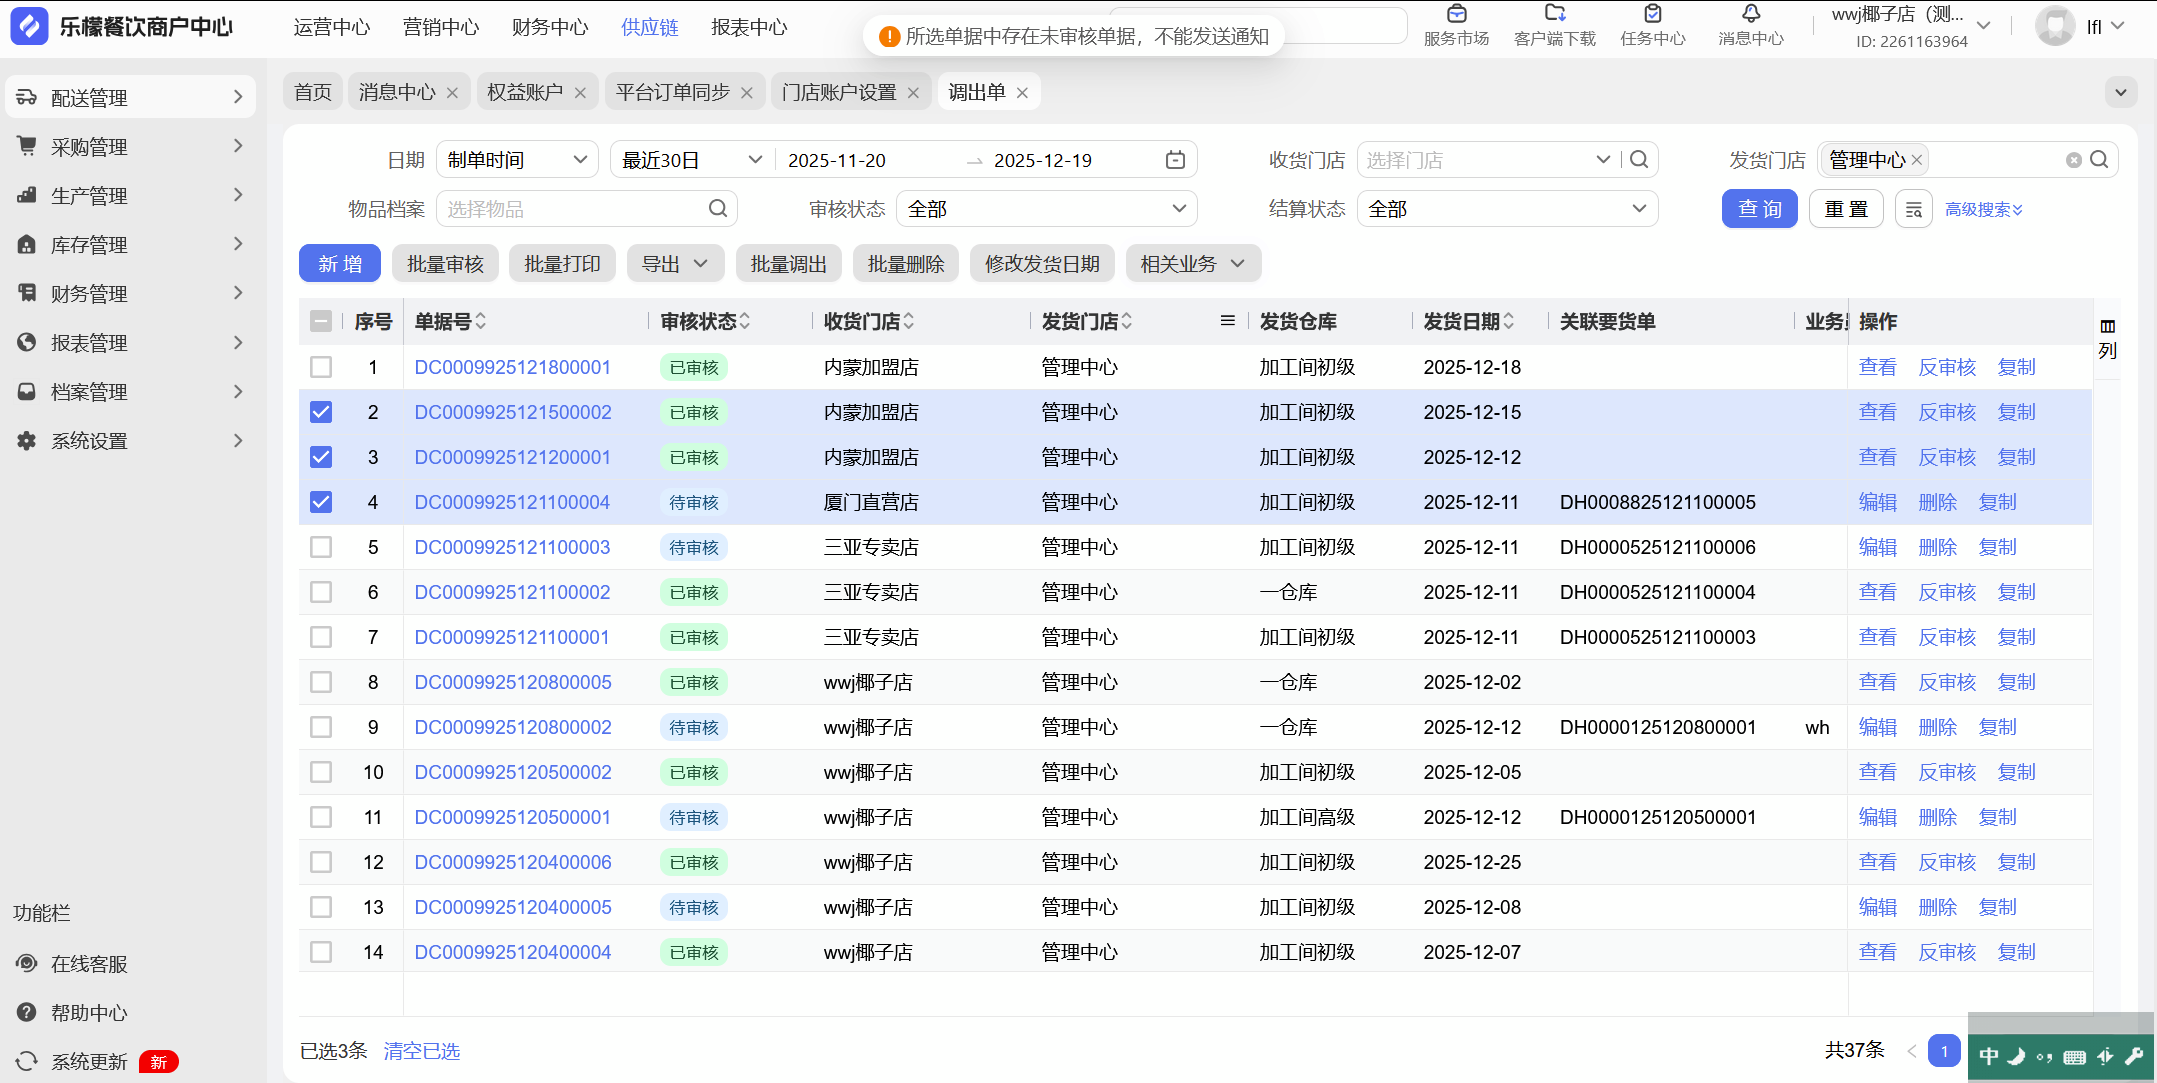Screen dimensions: 2157x1083
Task: Open the 审核状态 dropdown
Action: tap(1046, 209)
